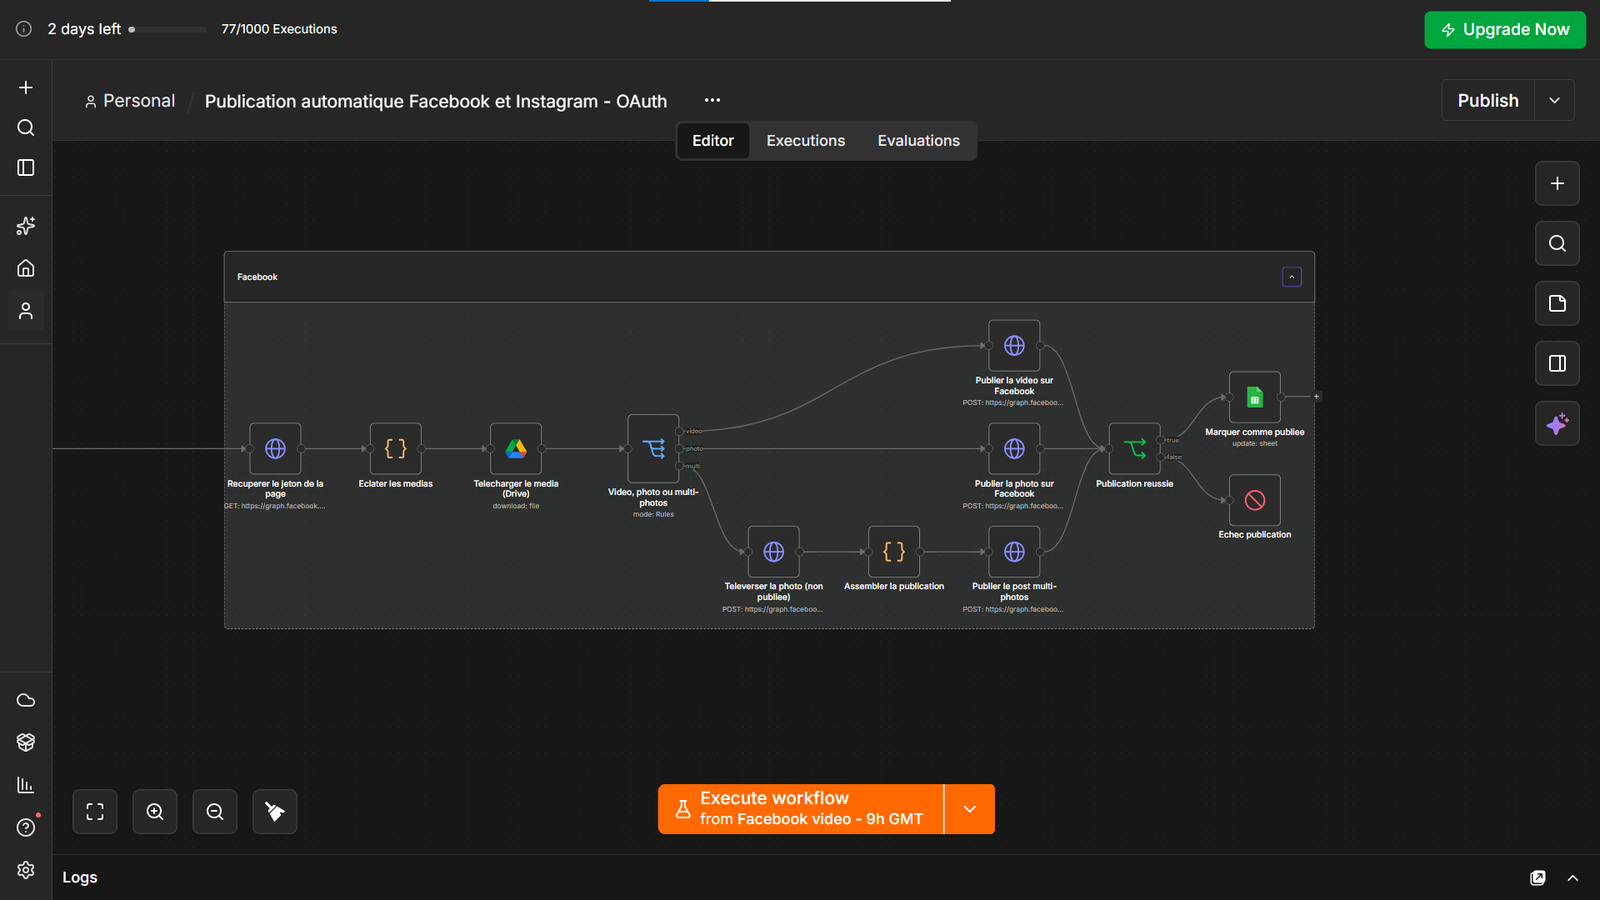Open the 'Video, photo ou multi-photos' switch node
1600x900 pixels.
[x=653, y=449]
